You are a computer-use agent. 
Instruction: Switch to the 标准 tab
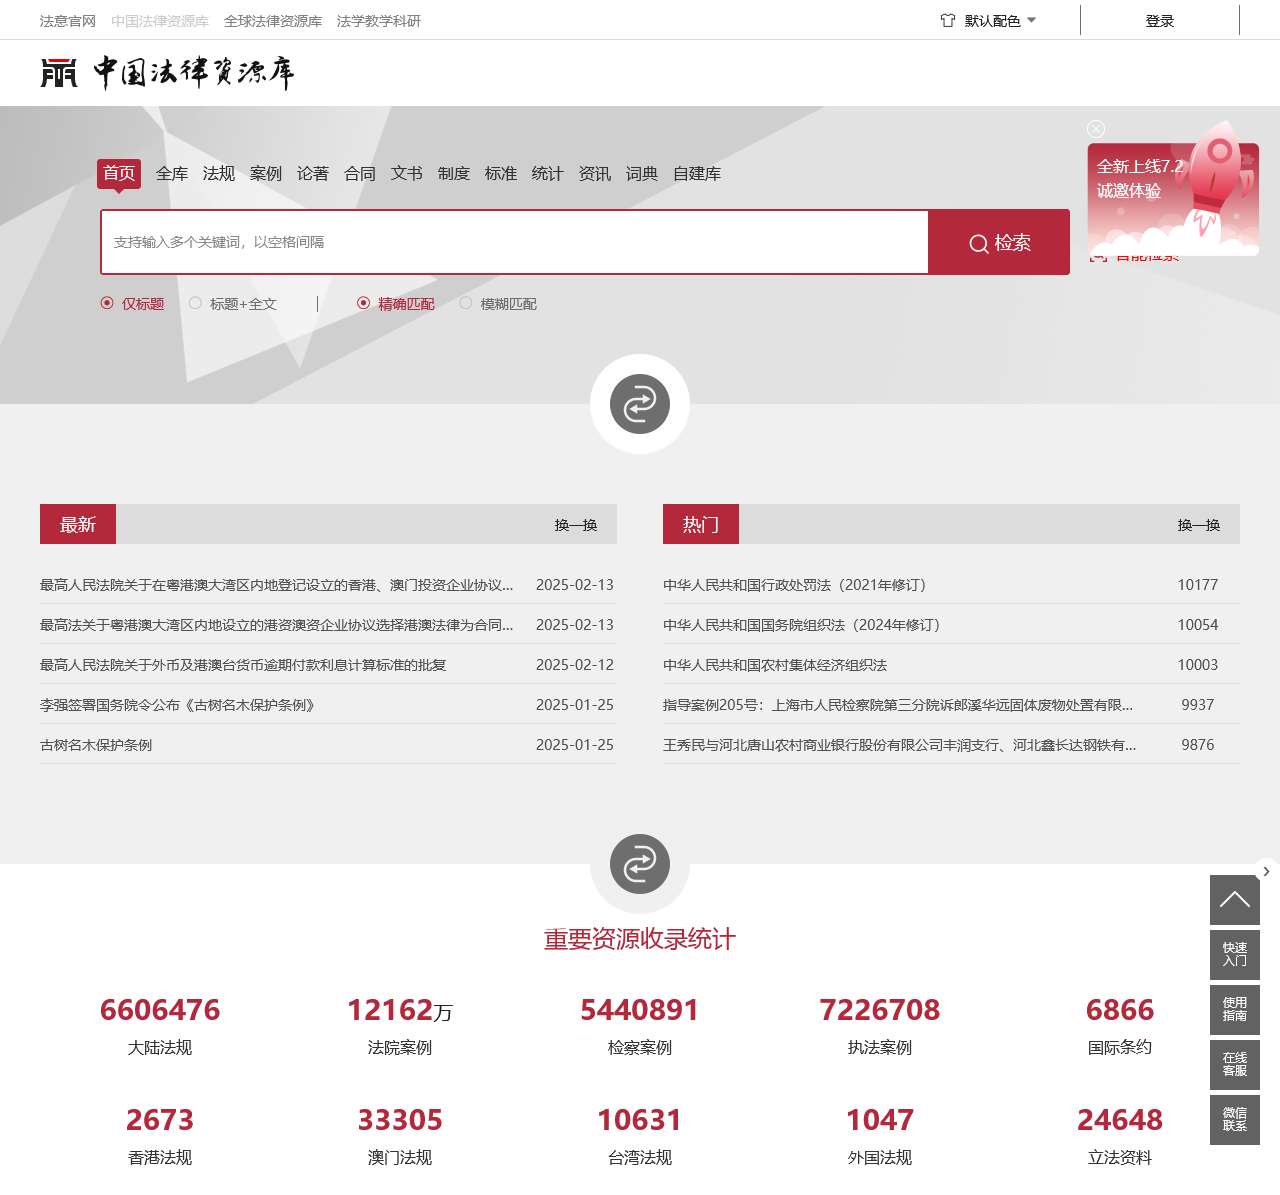tap(501, 173)
